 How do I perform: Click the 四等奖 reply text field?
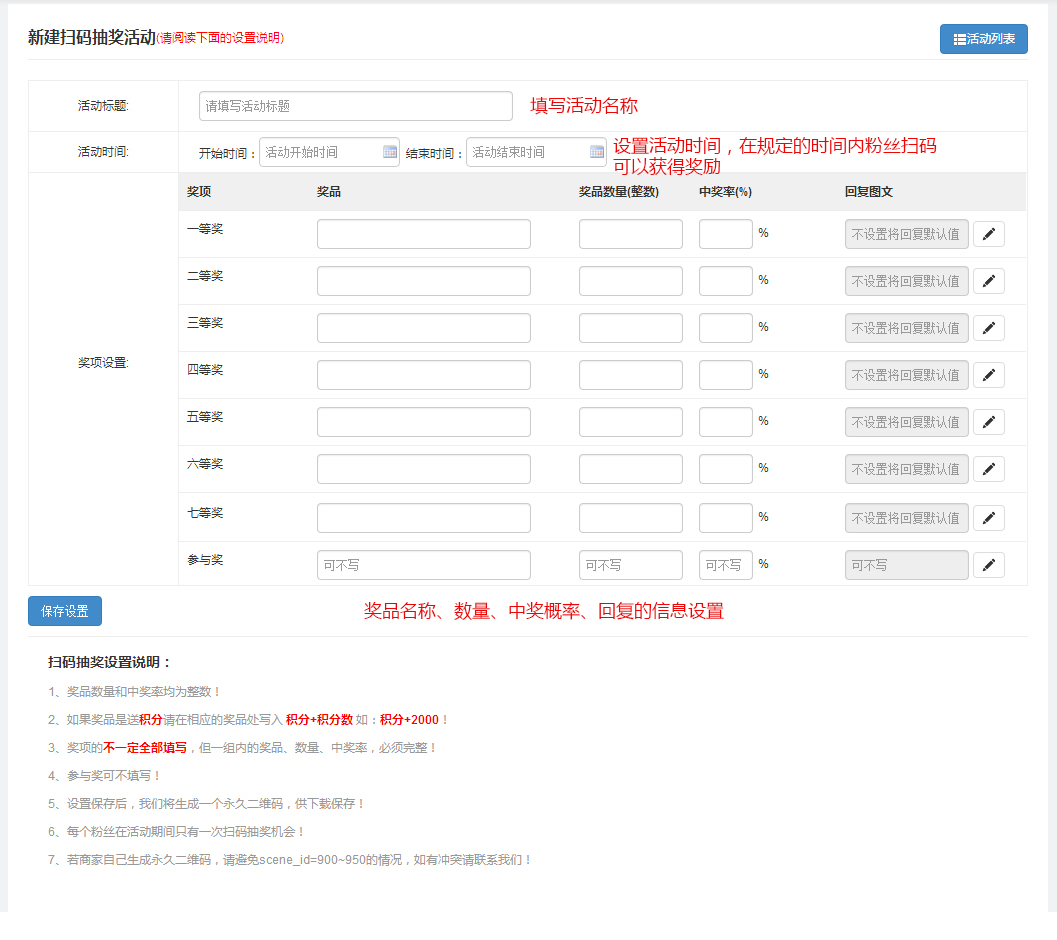(906, 375)
